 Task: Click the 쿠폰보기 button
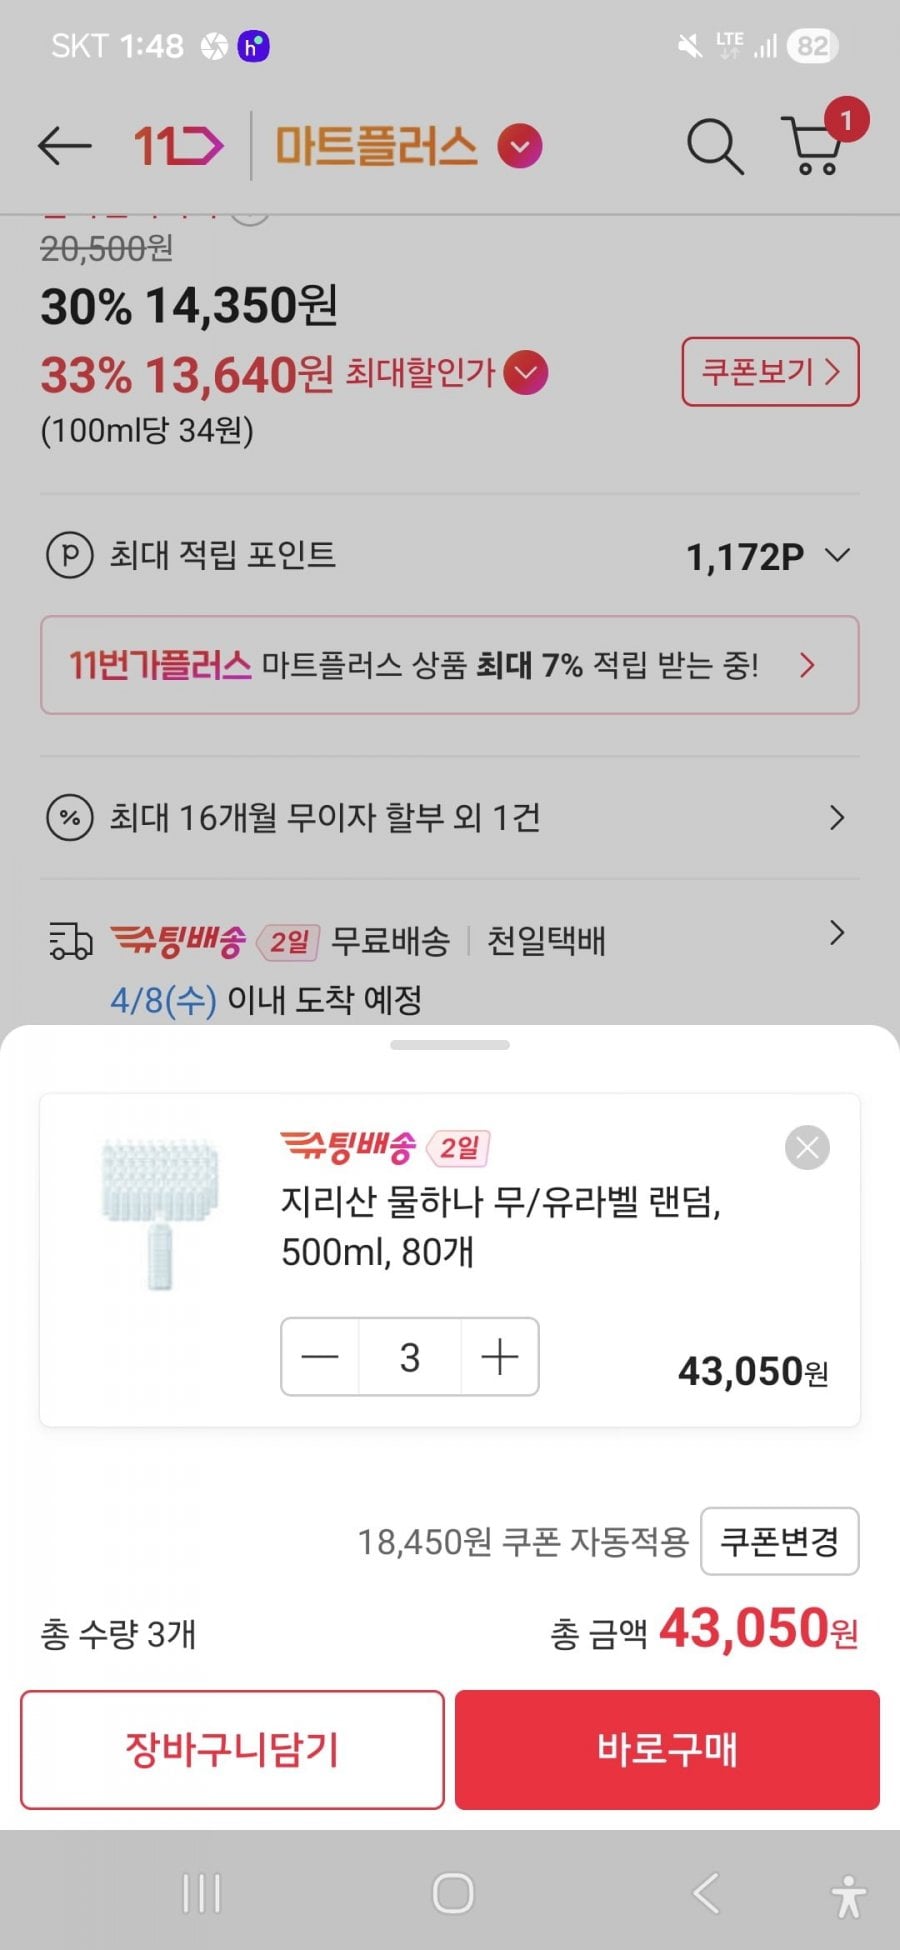(770, 372)
